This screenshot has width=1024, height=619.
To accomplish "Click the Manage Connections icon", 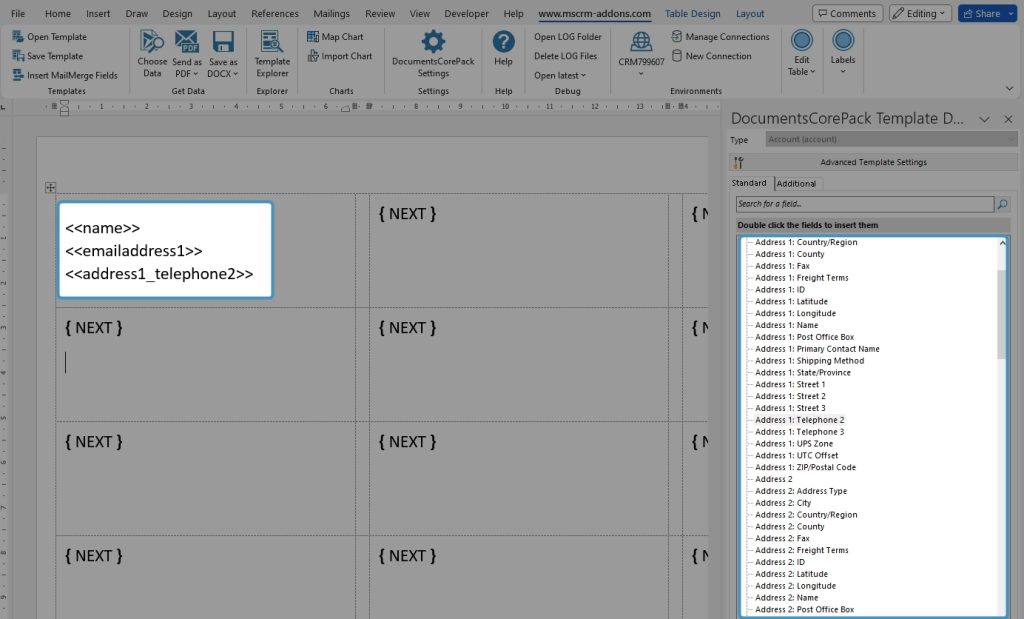I will 677,37.
